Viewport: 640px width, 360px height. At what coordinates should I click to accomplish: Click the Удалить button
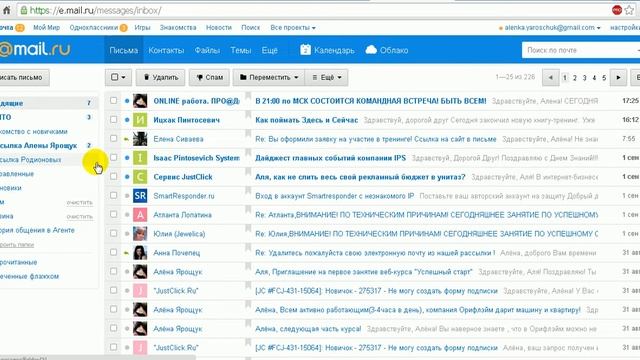160,77
